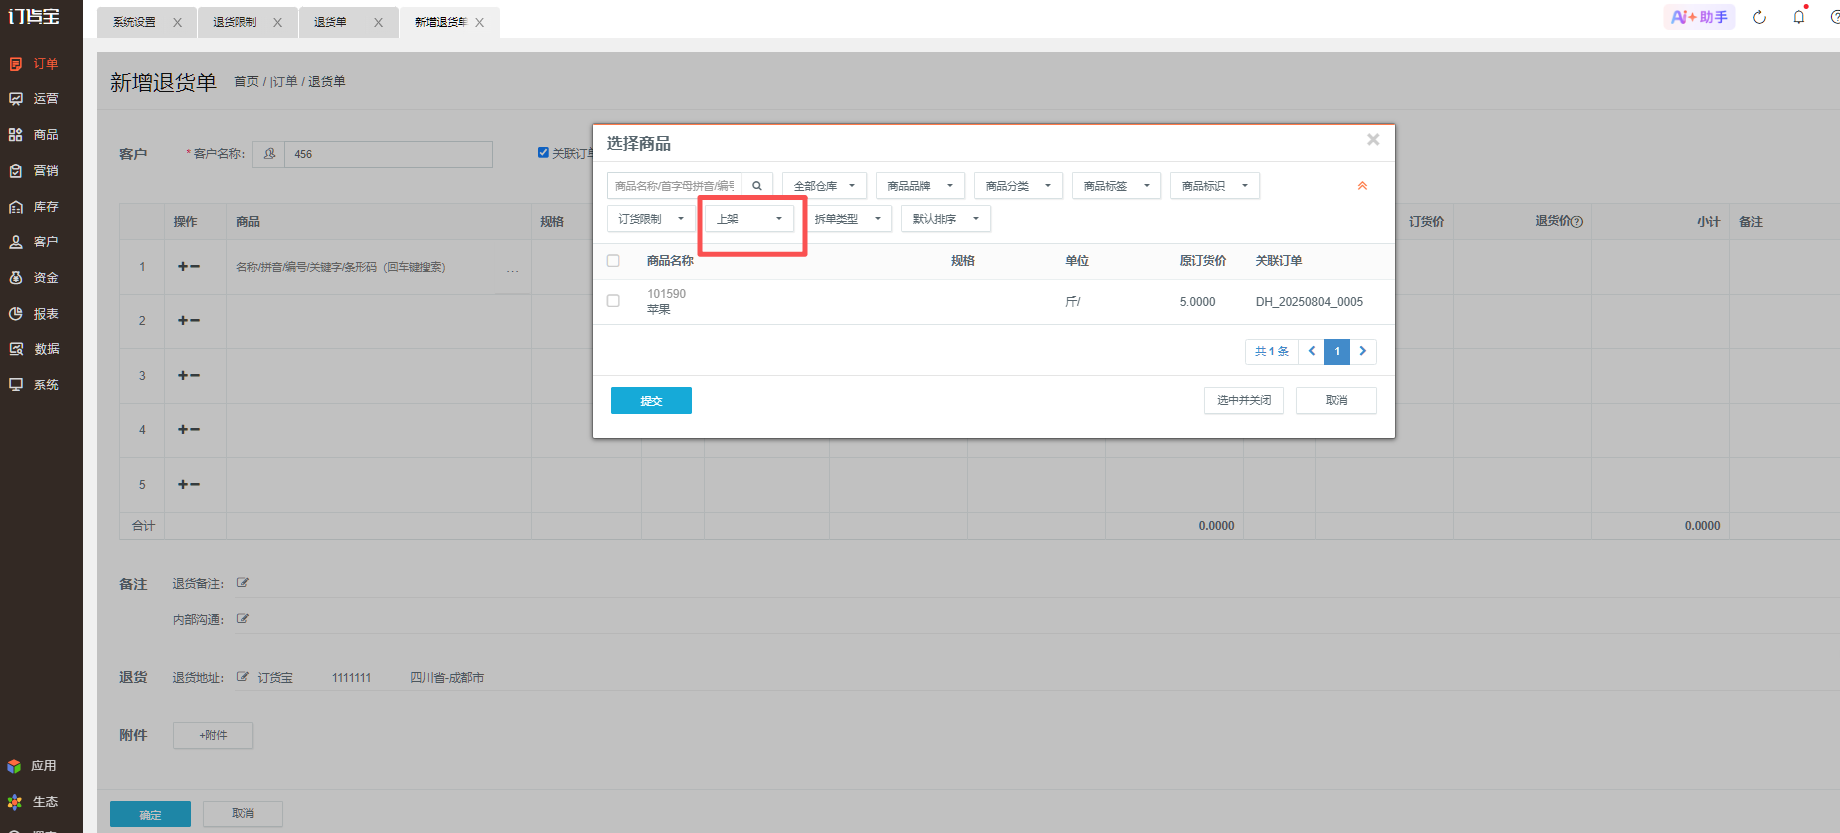Click the search magnifier in product dialog
The image size is (1840, 833).
[757, 186]
